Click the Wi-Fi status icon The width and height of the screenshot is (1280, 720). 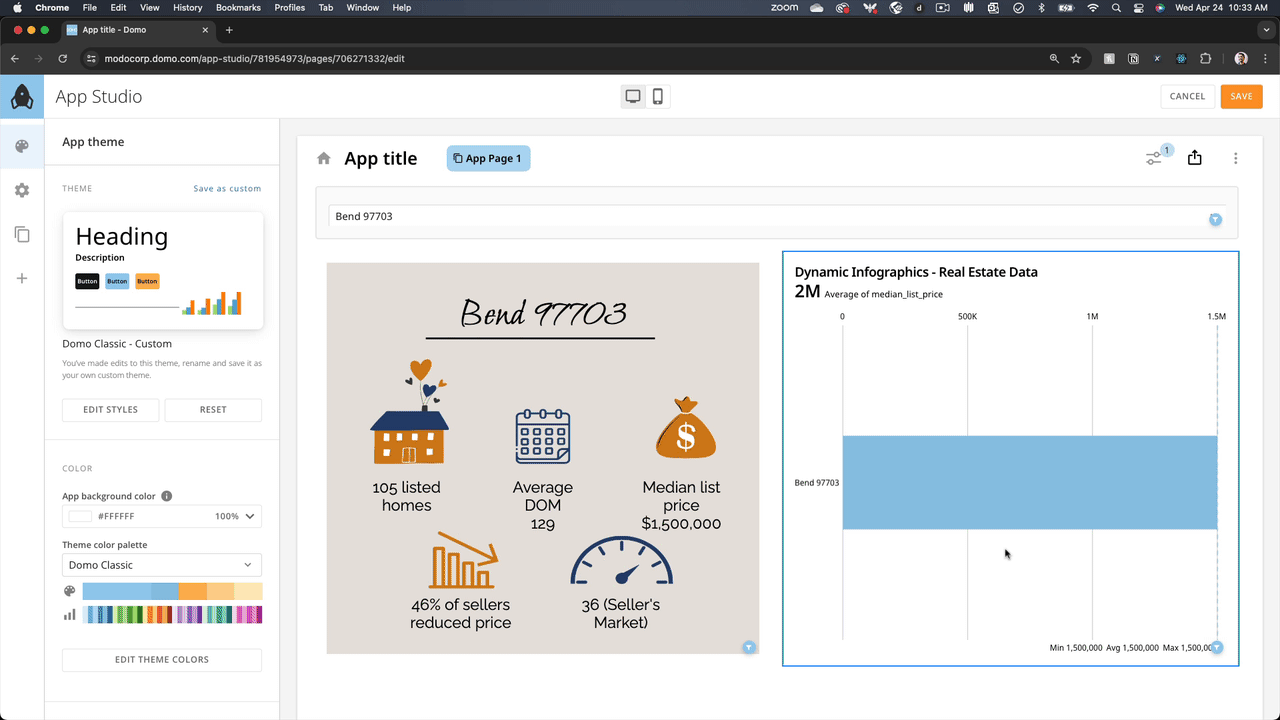coord(1092,7)
